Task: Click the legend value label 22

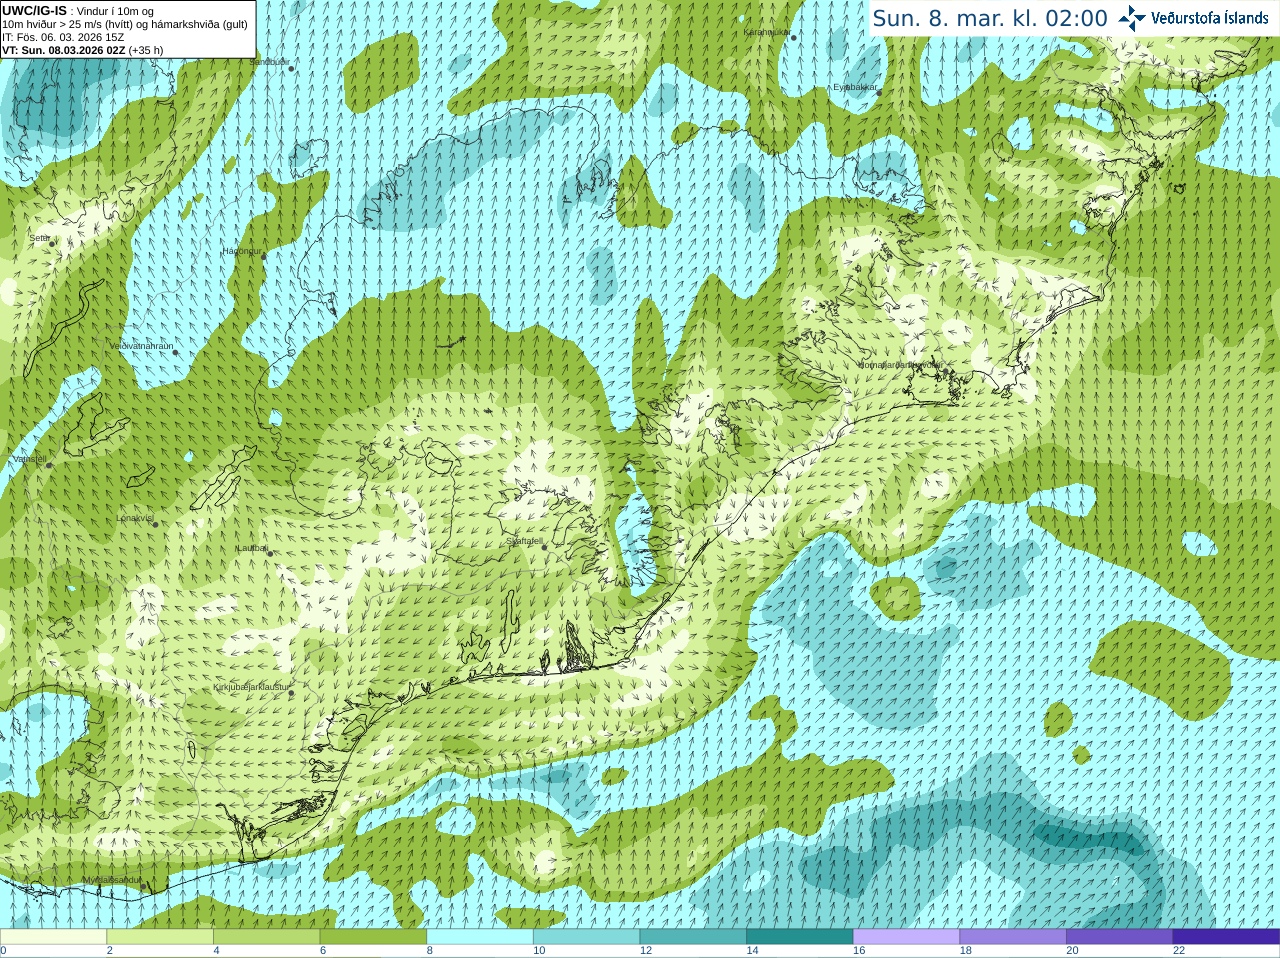Action: [x=1179, y=951]
